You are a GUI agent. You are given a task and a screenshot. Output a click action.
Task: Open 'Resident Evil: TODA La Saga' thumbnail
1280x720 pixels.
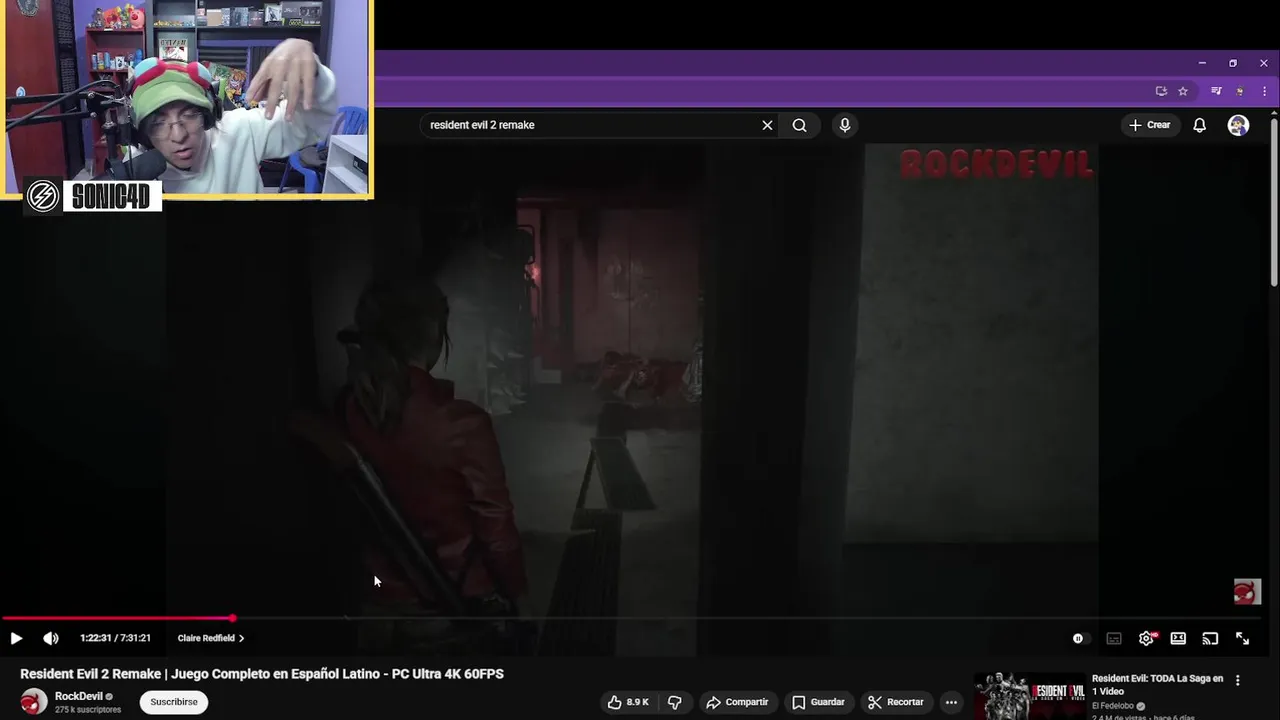pyautogui.click(x=1030, y=696)
